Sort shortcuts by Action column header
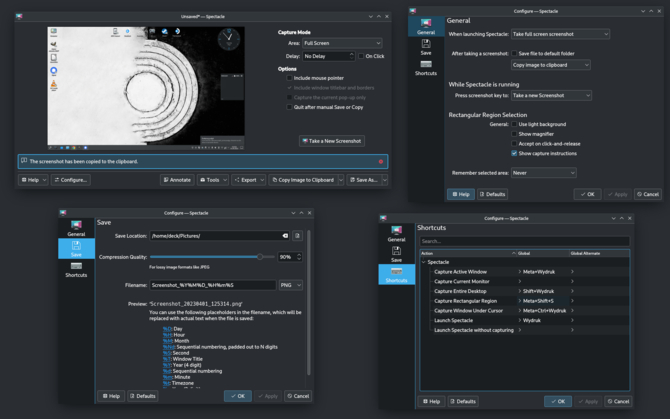This screenshot has width=670, height=419. coord(468,253)
